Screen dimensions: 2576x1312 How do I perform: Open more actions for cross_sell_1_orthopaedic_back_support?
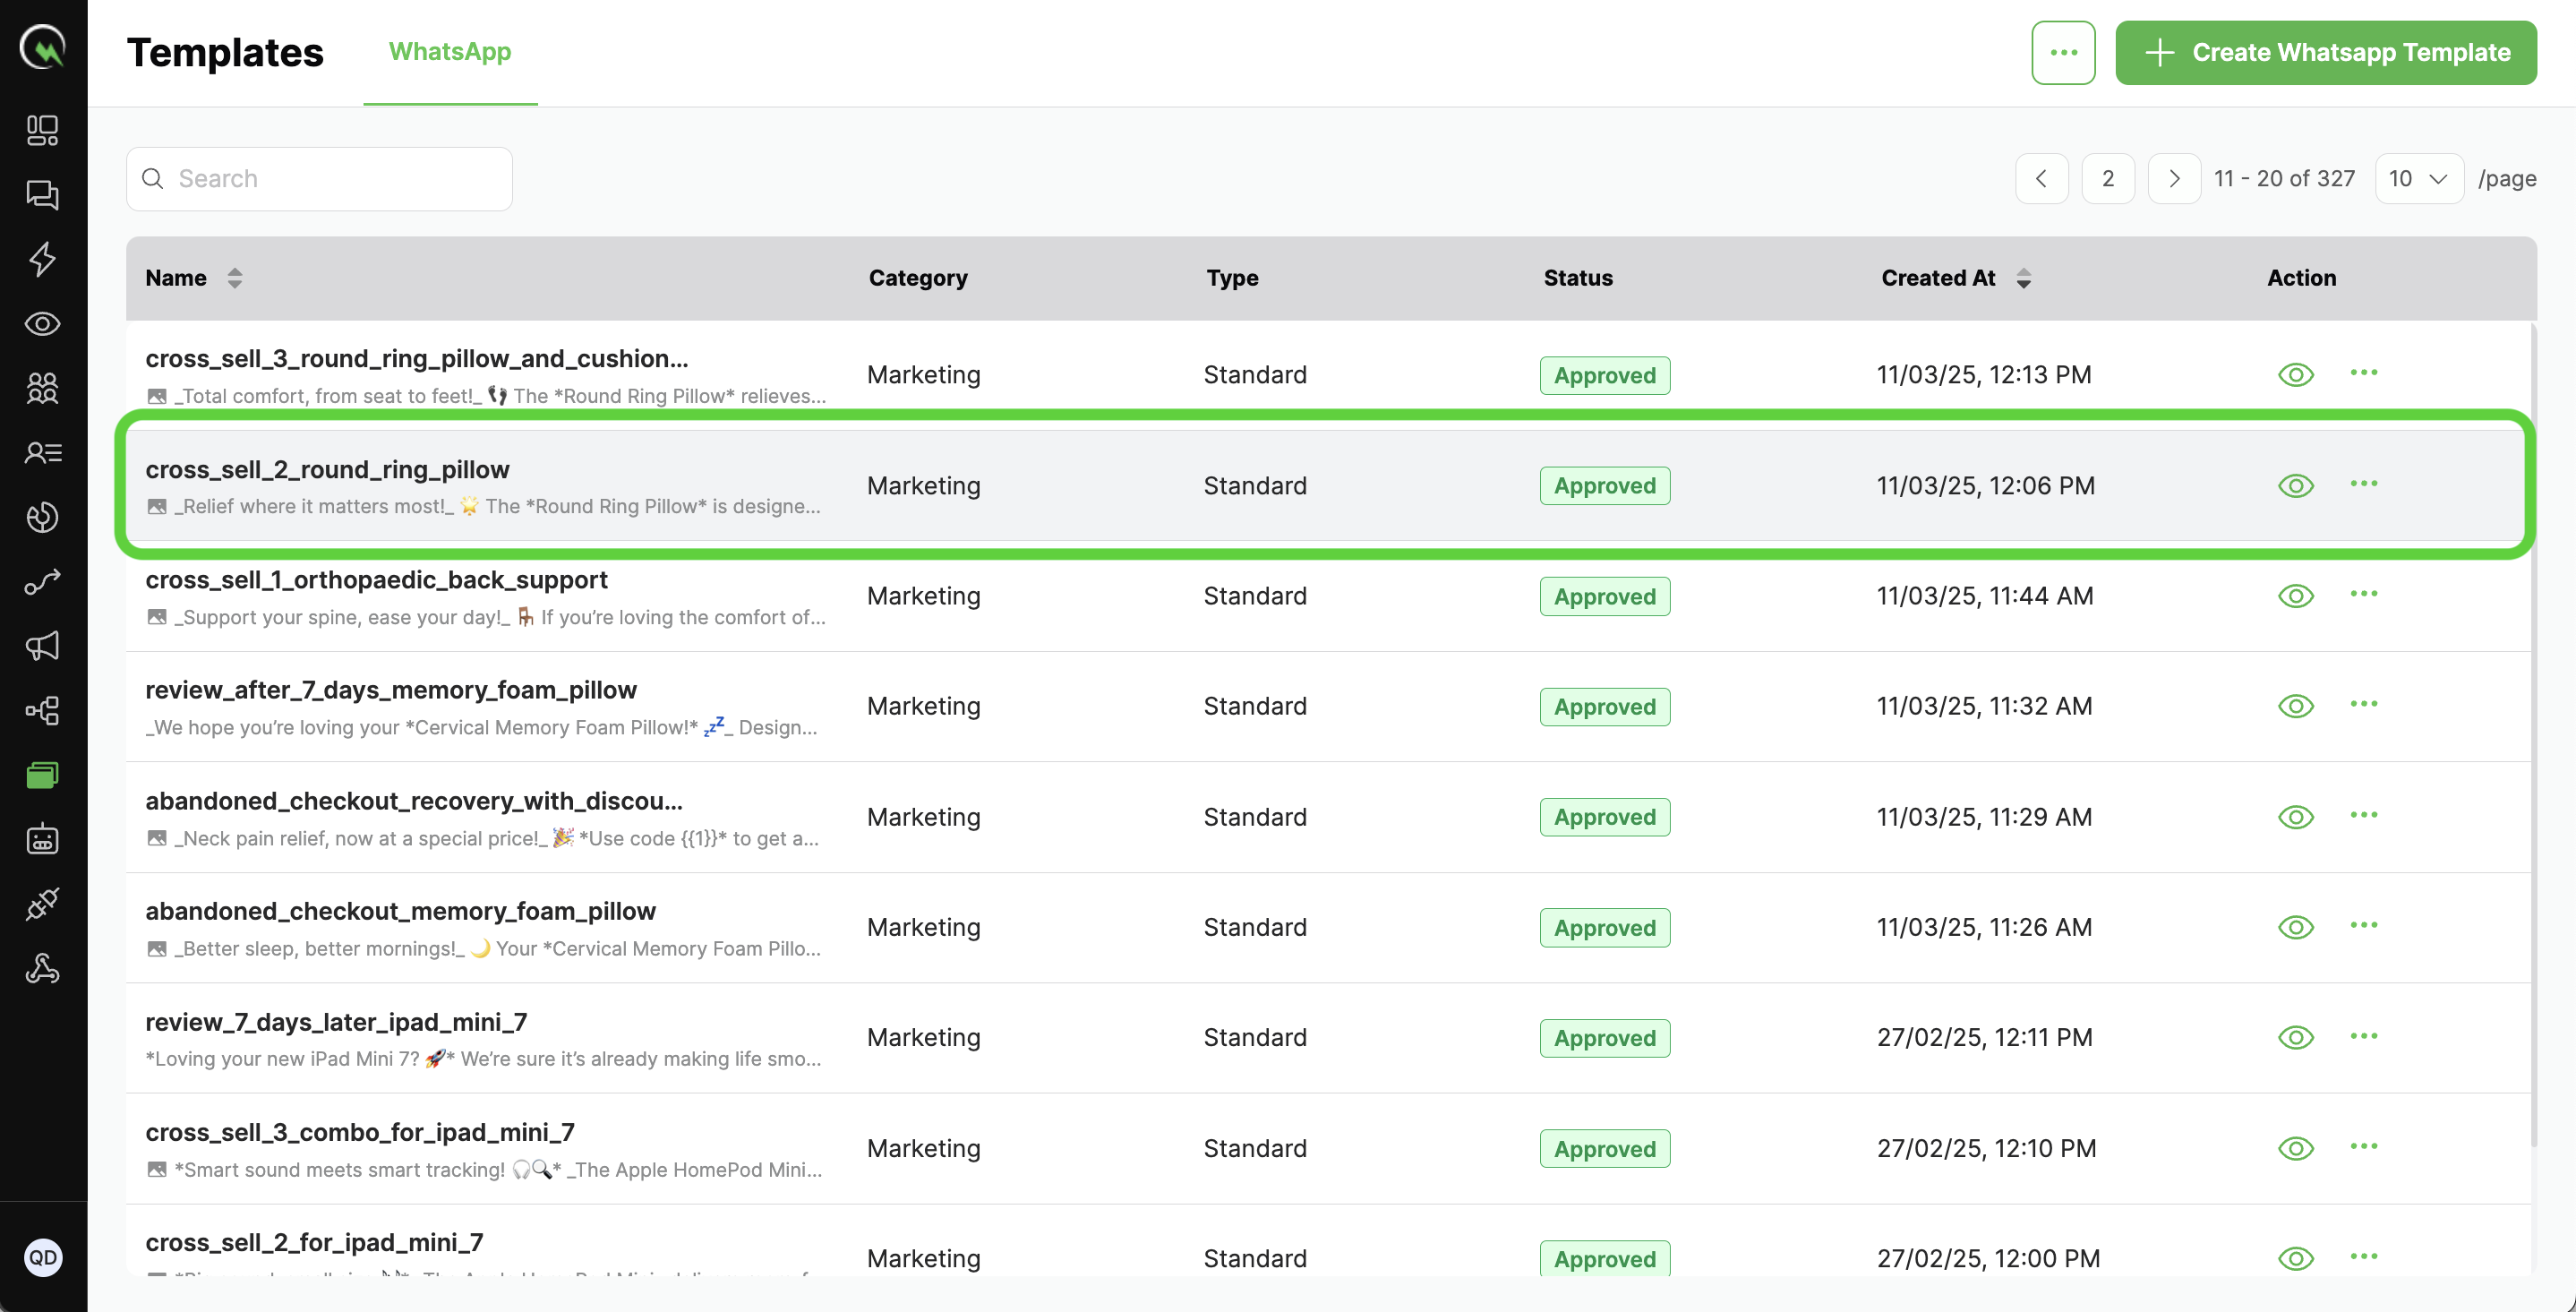click(2363, 594)
